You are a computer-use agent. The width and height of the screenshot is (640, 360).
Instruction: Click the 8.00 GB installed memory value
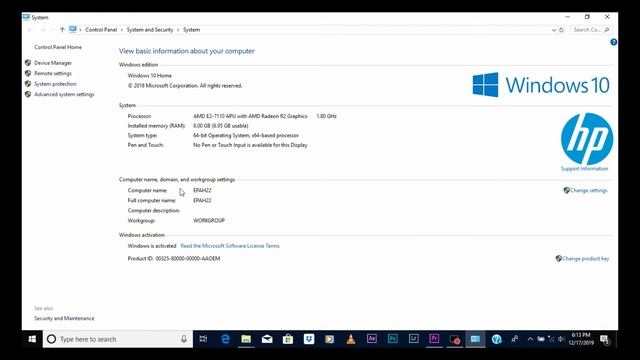221,126
